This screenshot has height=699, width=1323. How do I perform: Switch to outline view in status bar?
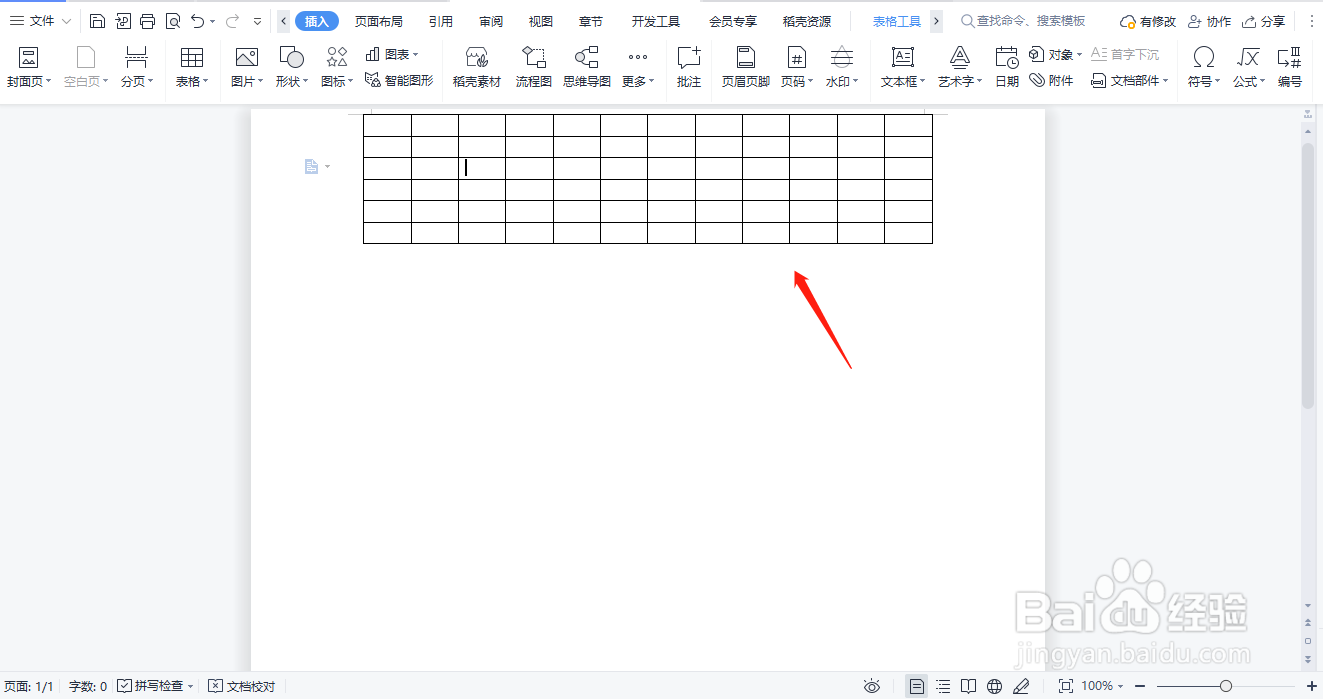pyautogui.click(x=943, y=686)
